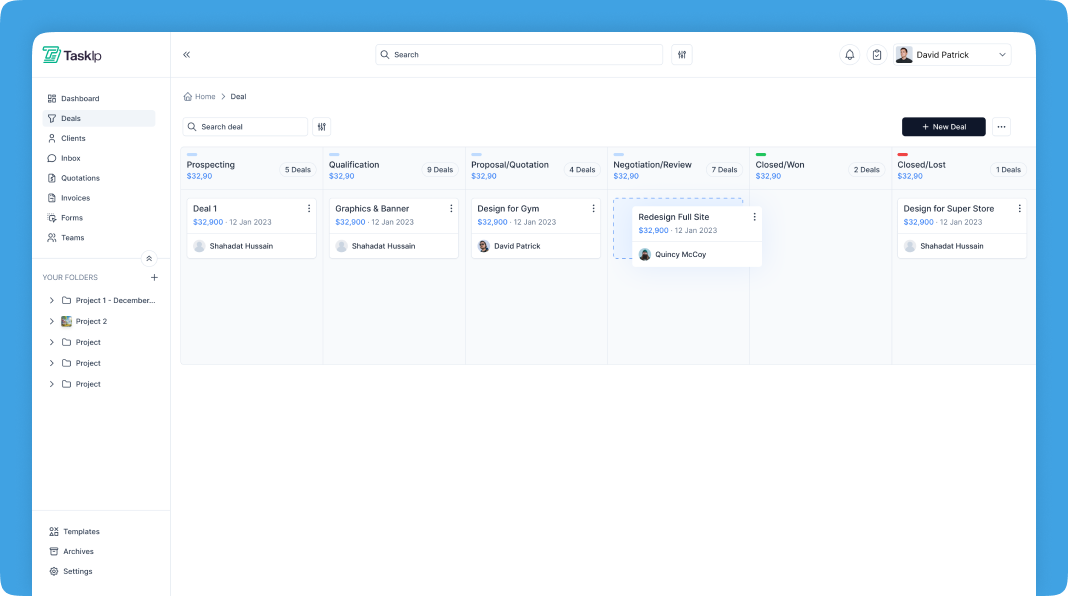This screenshot has width=1068, height=596.
Task: Open Home via the breadcrumb link
Action: pyautogui.click(x=205, y=96)
